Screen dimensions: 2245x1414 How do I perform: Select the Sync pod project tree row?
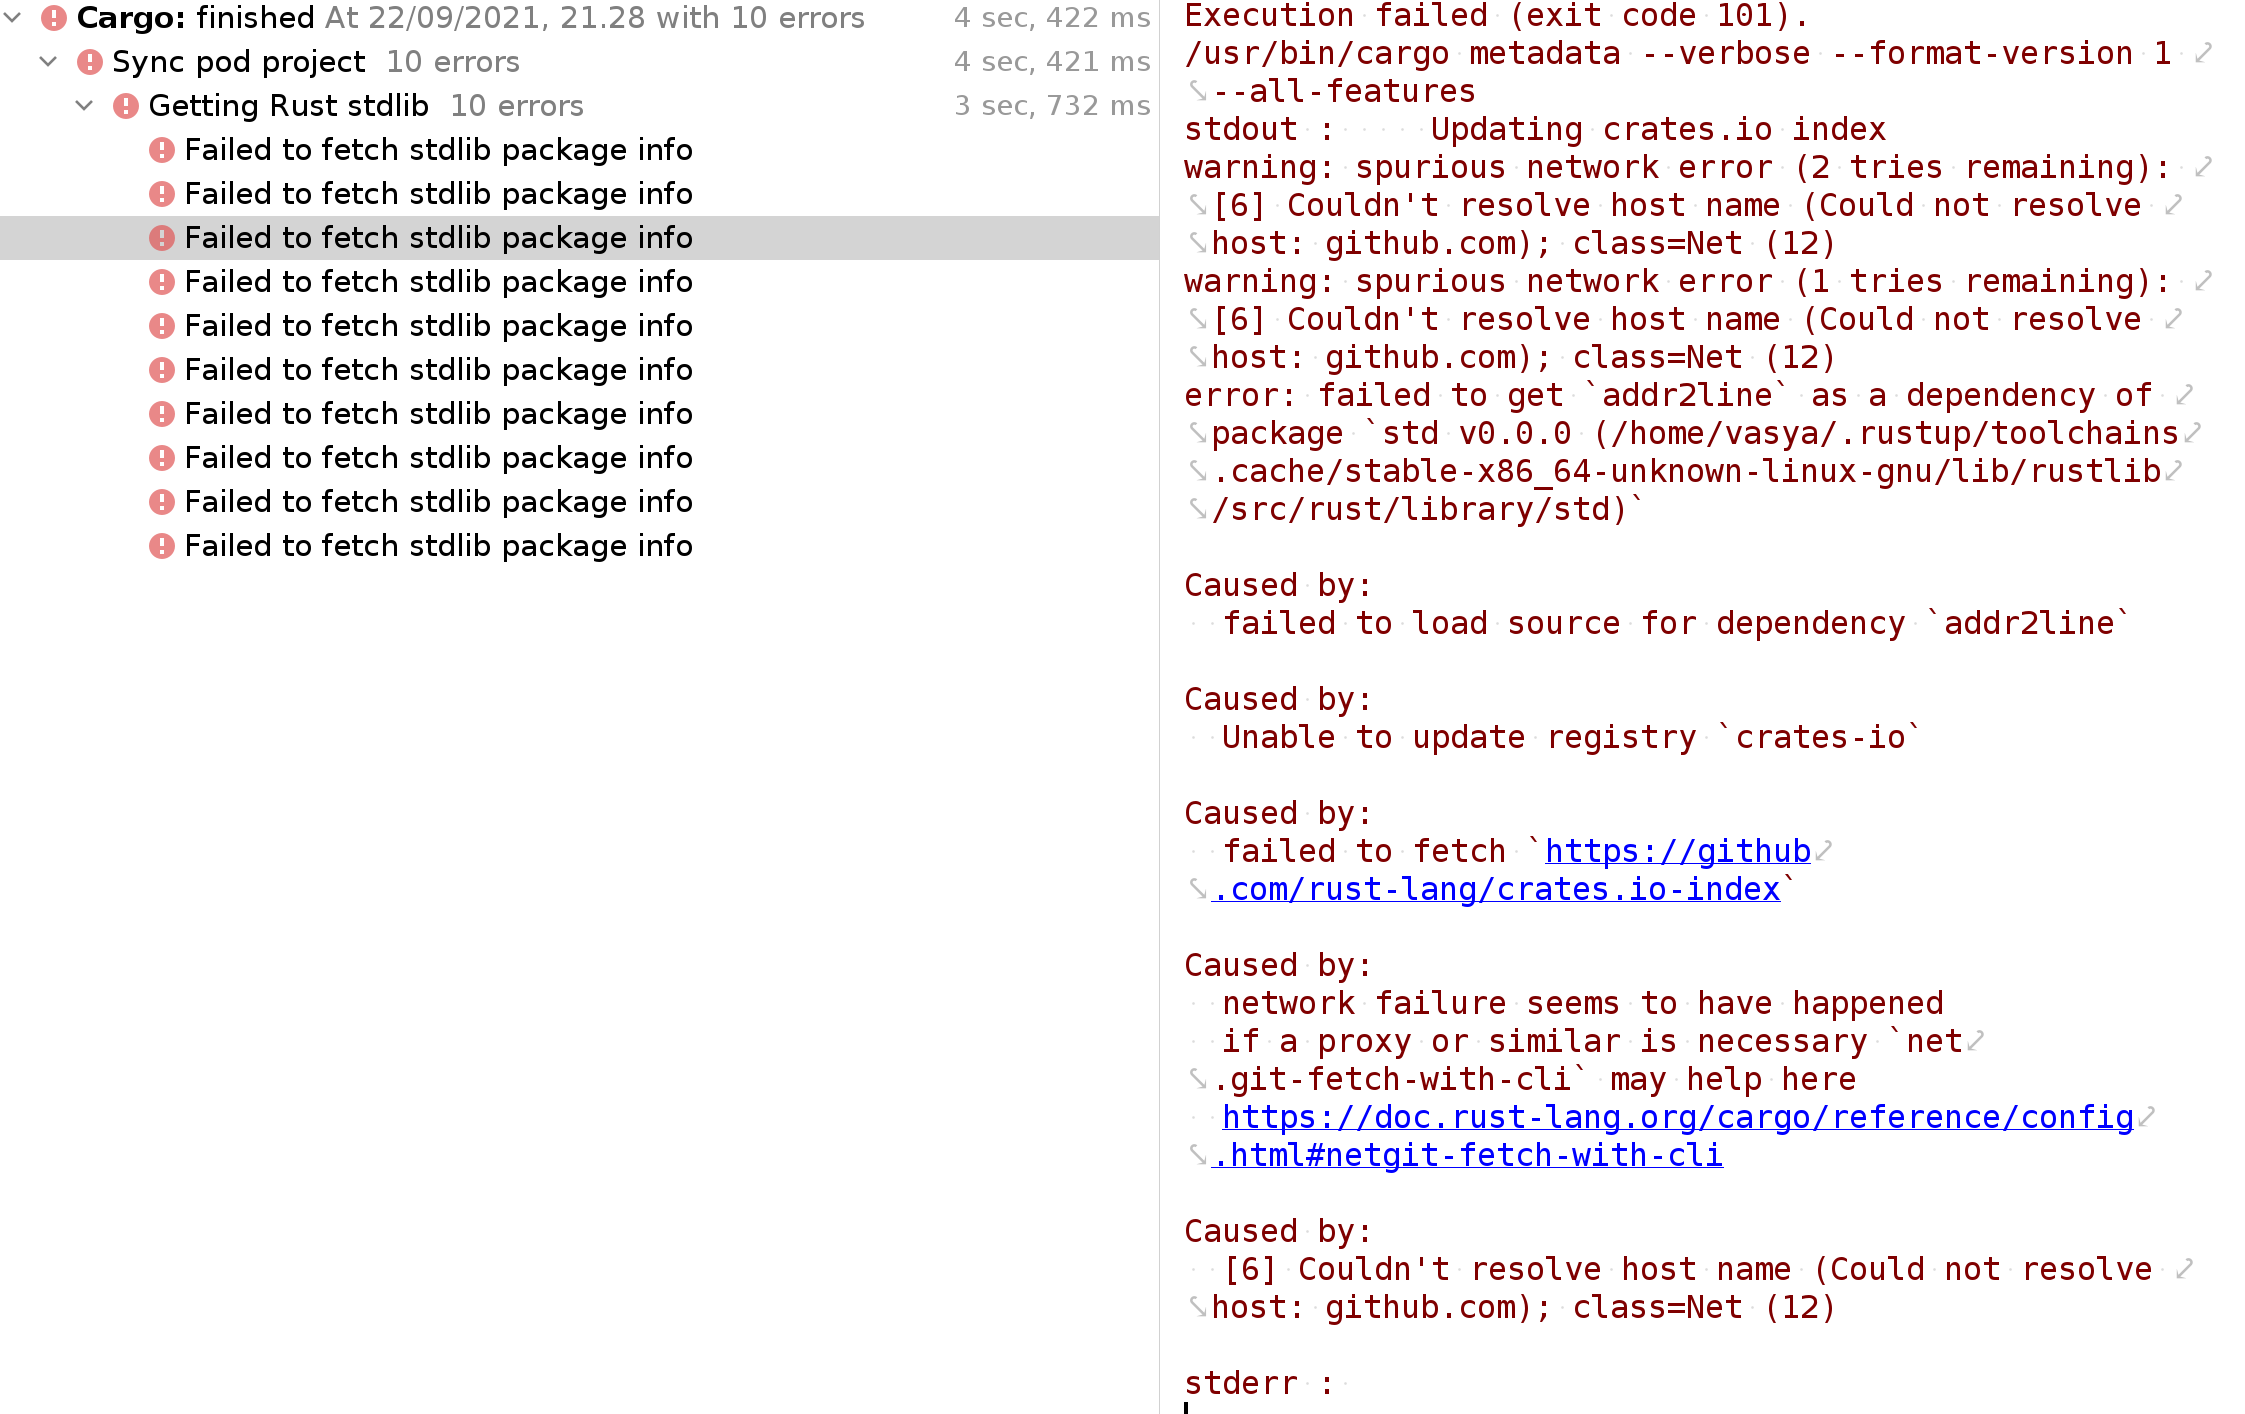(238, 62)
